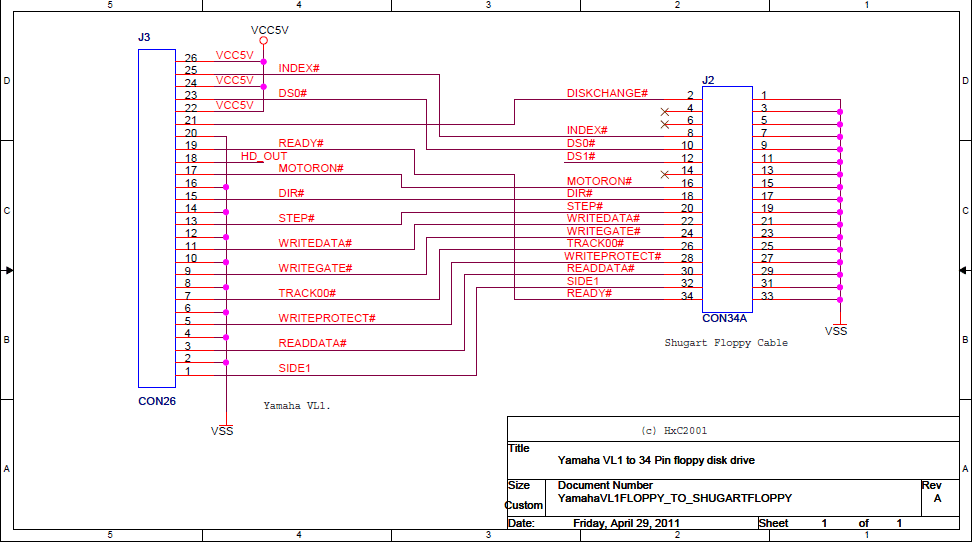Viewport: 973px width, 543px height.
Task: Click the 'Sheet' label in title block
Action: pos(773,523)
